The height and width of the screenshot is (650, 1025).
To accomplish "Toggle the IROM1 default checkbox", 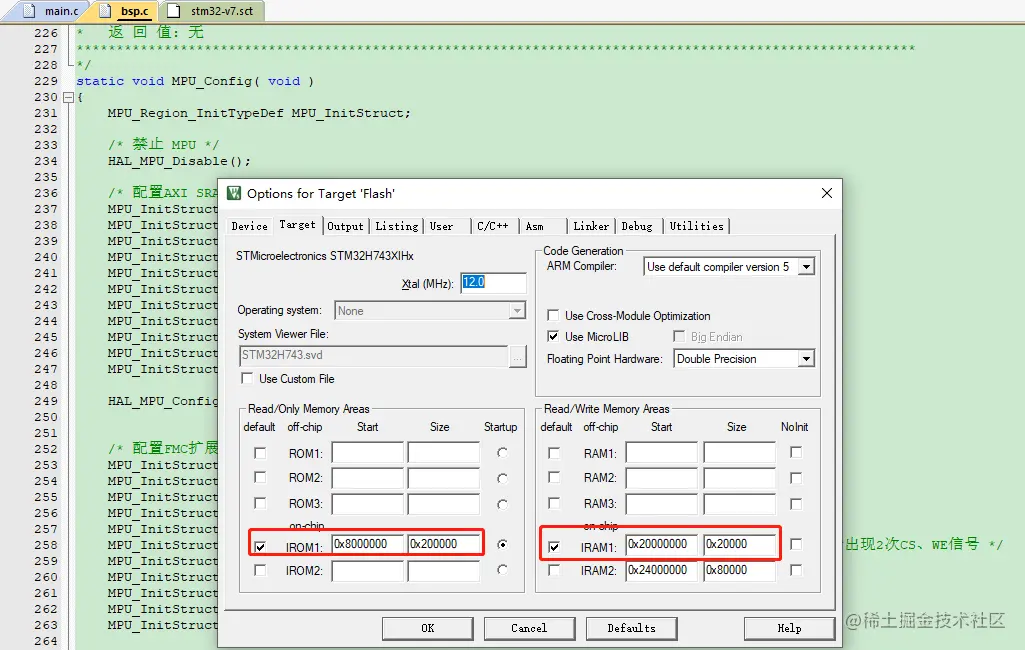I will pos(260,546).
